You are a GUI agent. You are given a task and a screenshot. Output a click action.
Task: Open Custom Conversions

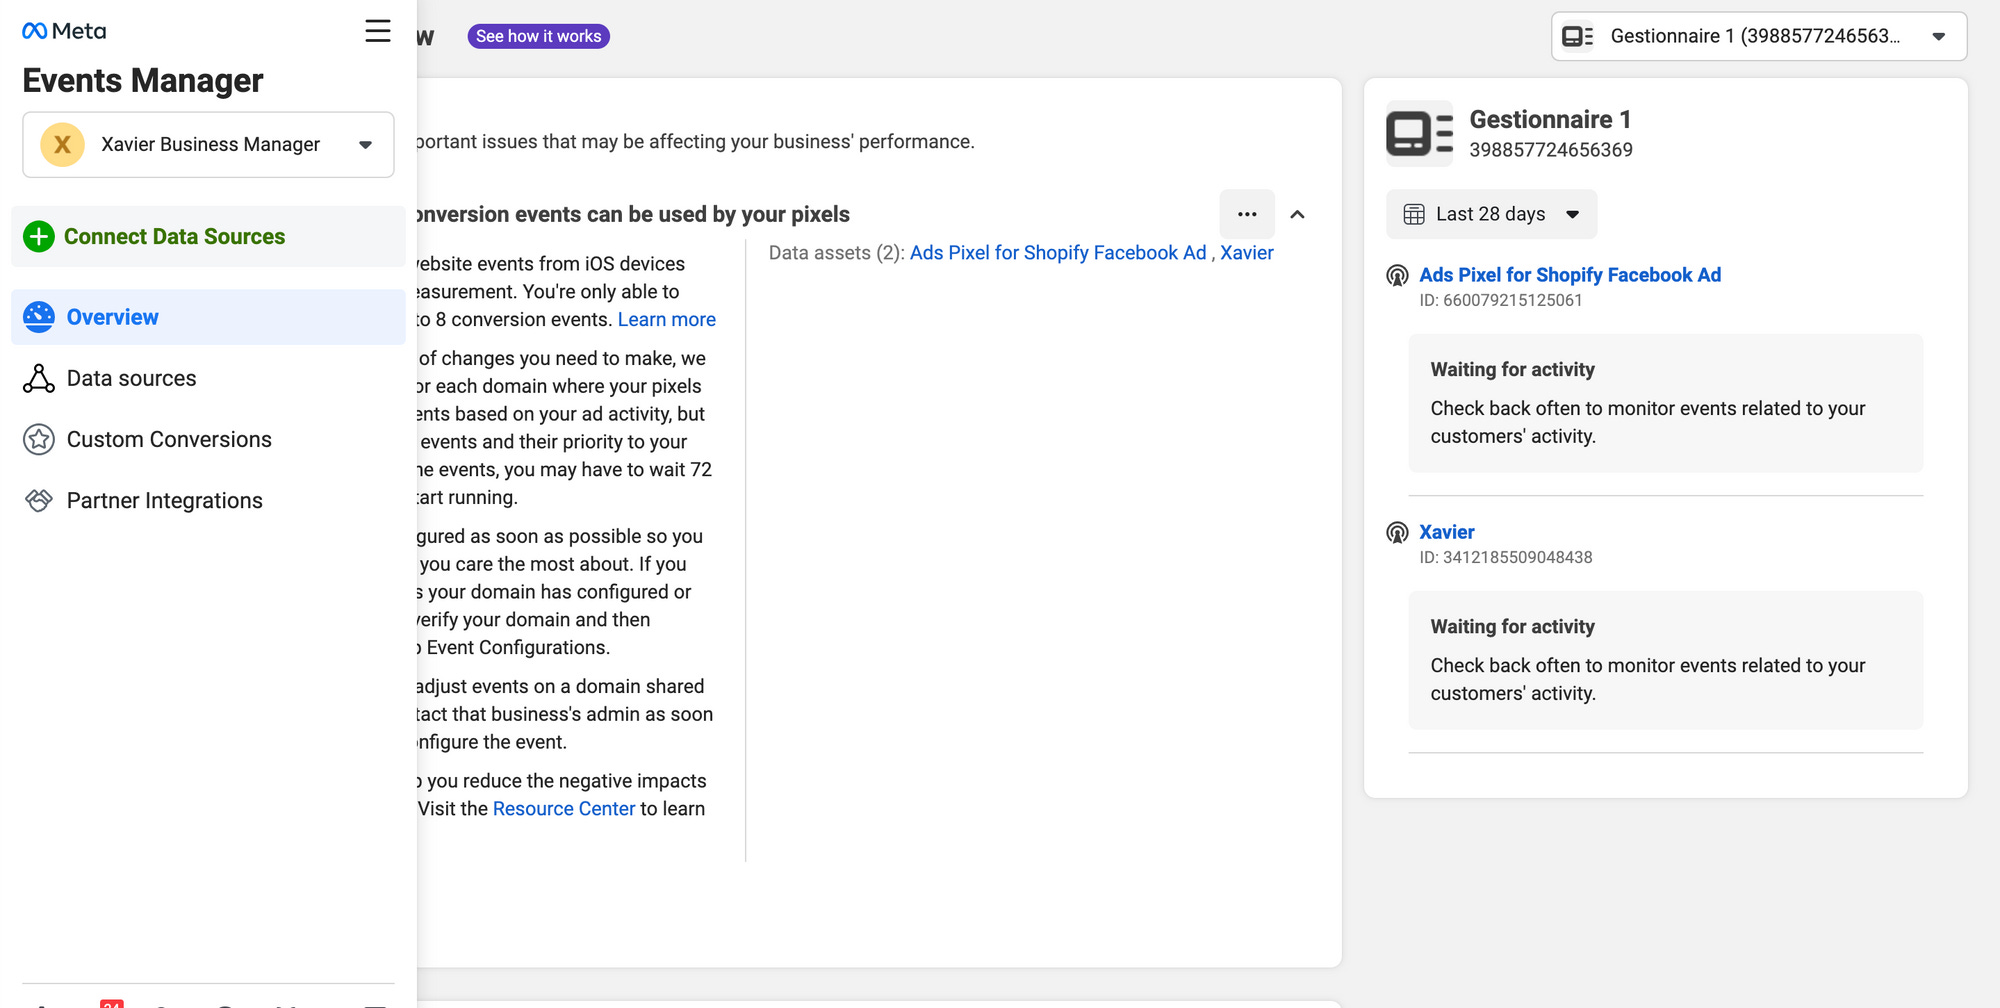click(x=208, y=439)
